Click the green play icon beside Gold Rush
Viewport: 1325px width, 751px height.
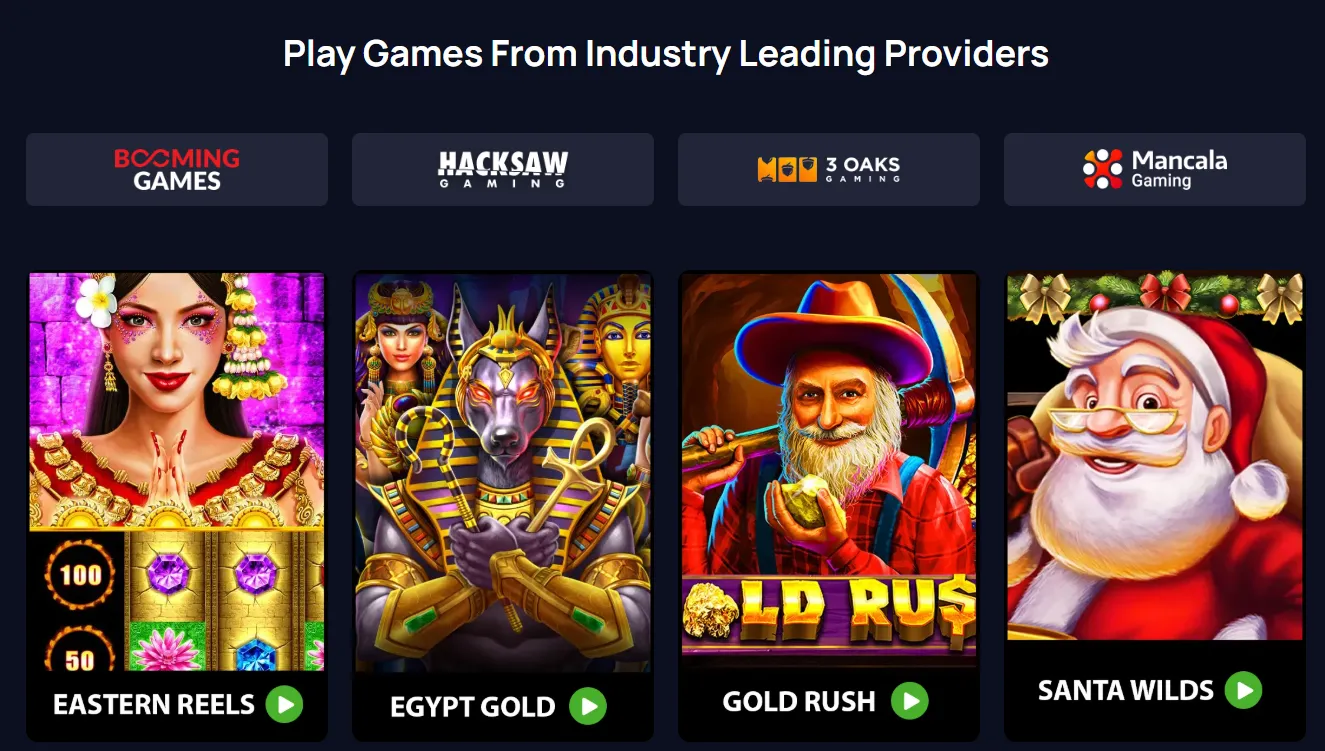click(x=910, y=701)
